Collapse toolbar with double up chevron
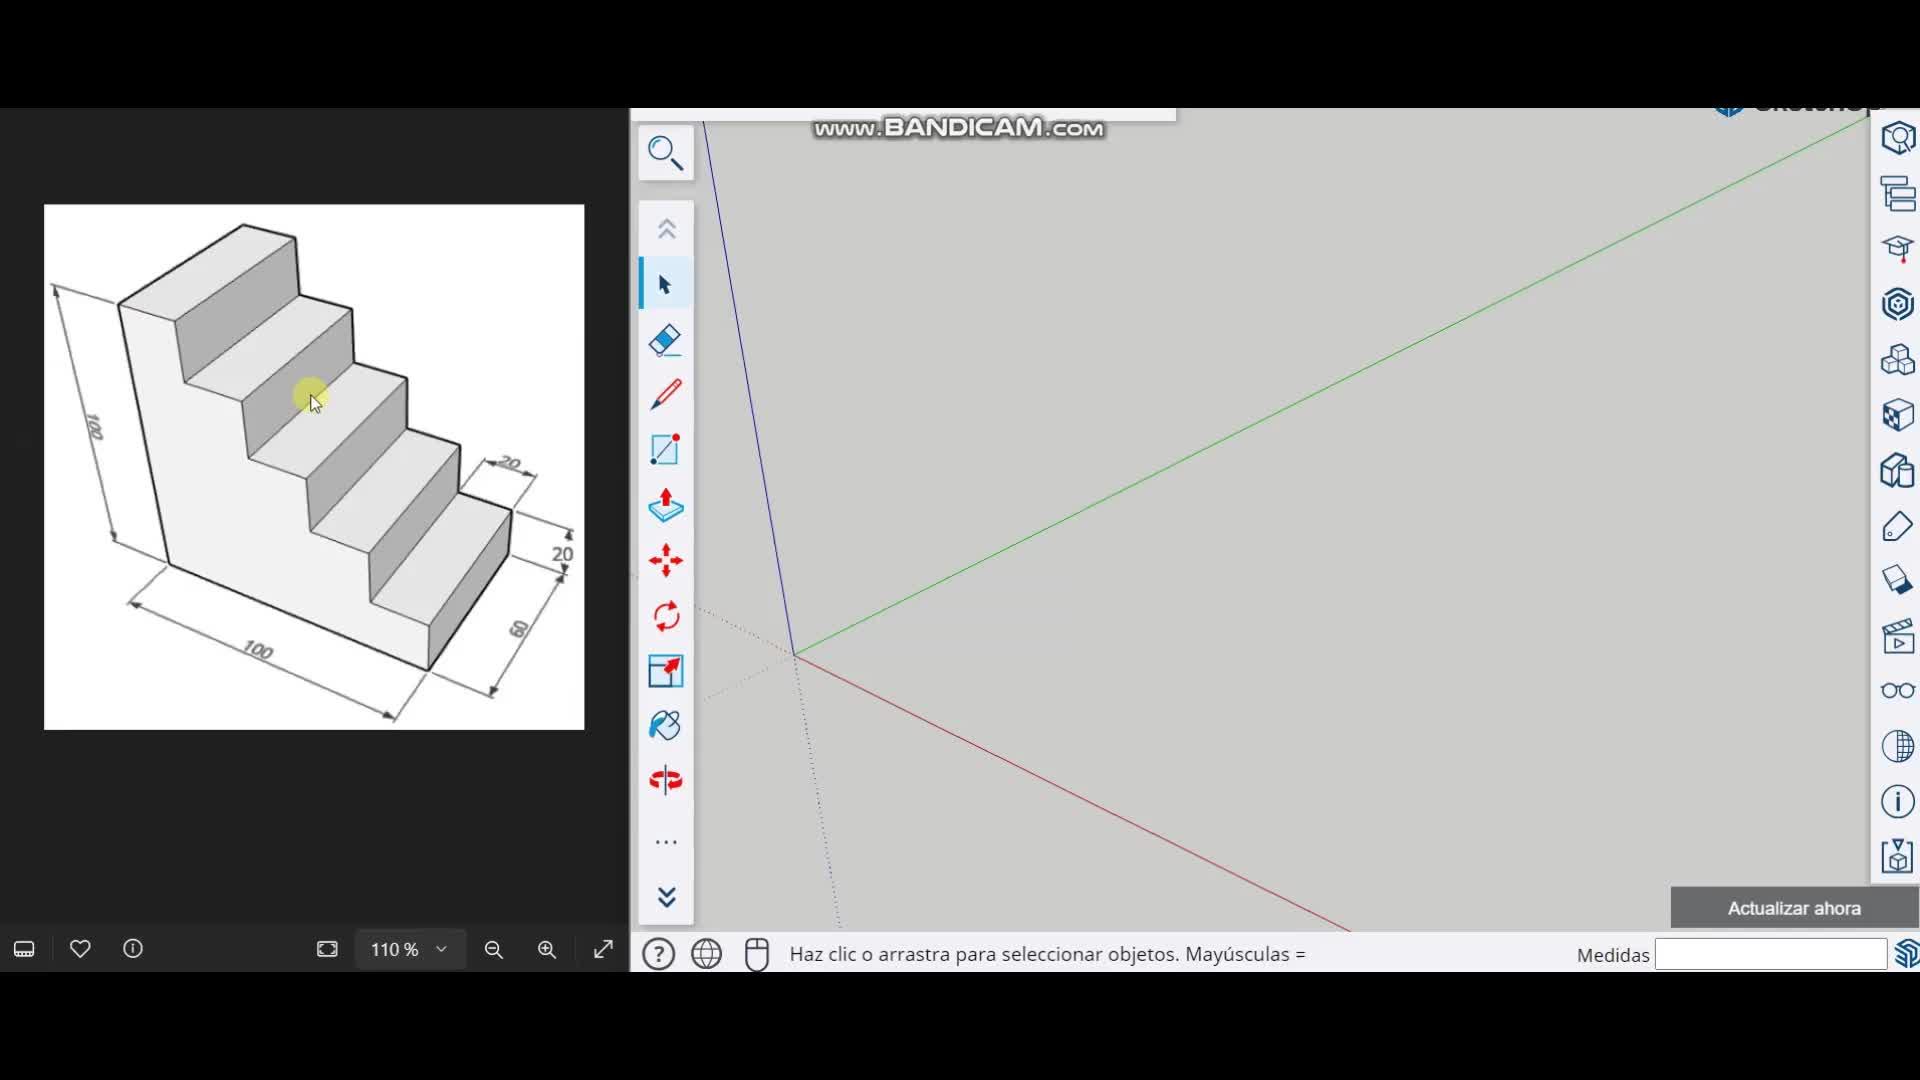The image size is (1920, 1080). [666, 229]
